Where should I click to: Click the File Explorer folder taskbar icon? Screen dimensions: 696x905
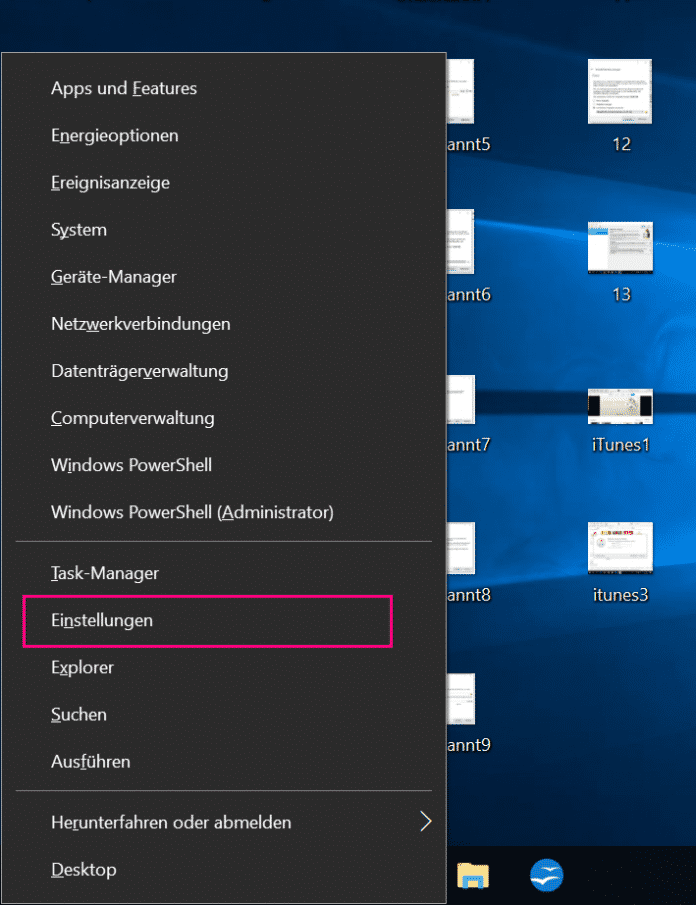[473, 874]
